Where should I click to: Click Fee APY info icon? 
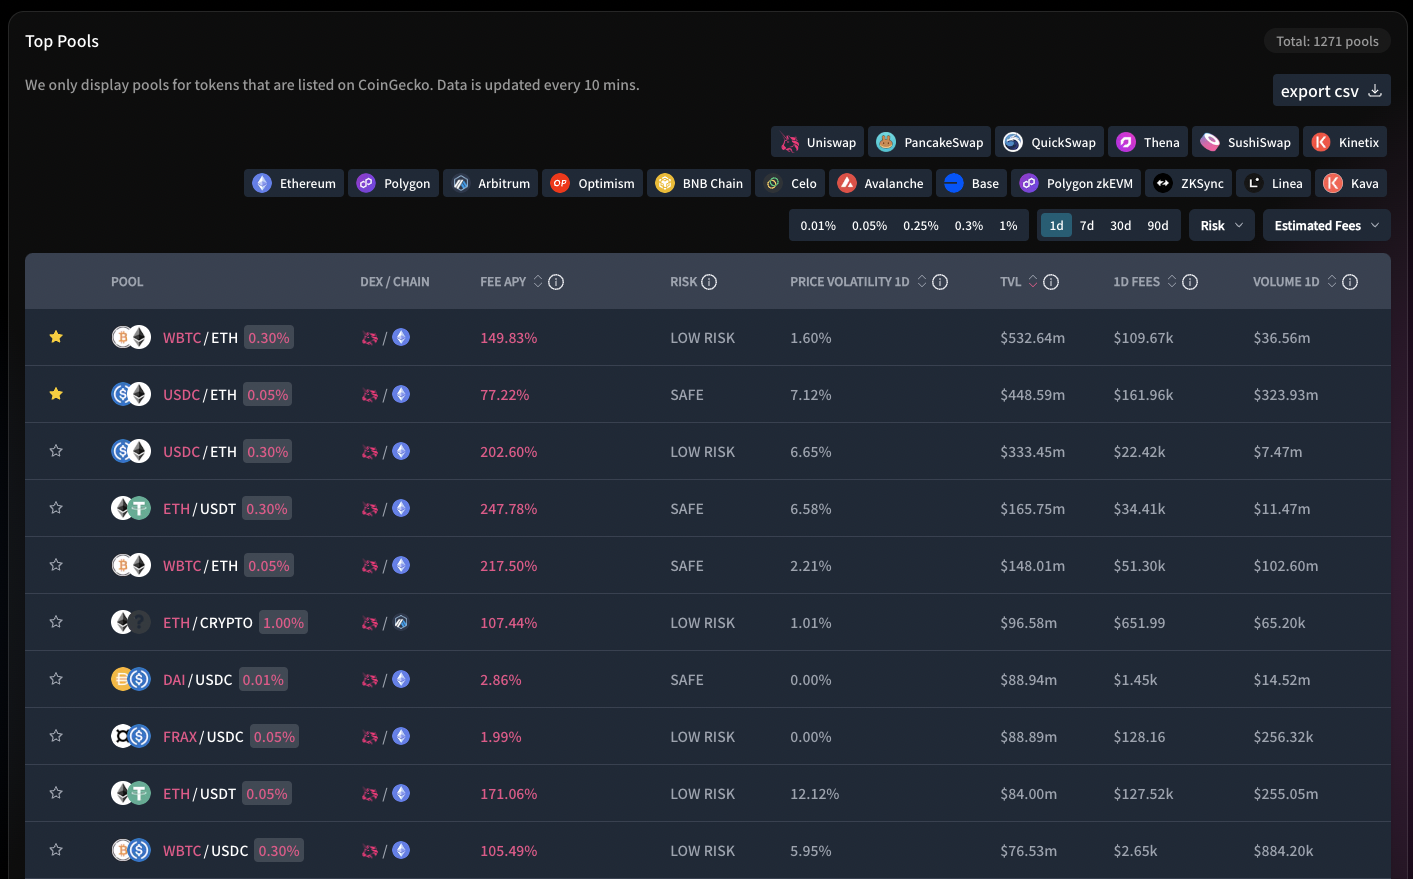point(556,282)
